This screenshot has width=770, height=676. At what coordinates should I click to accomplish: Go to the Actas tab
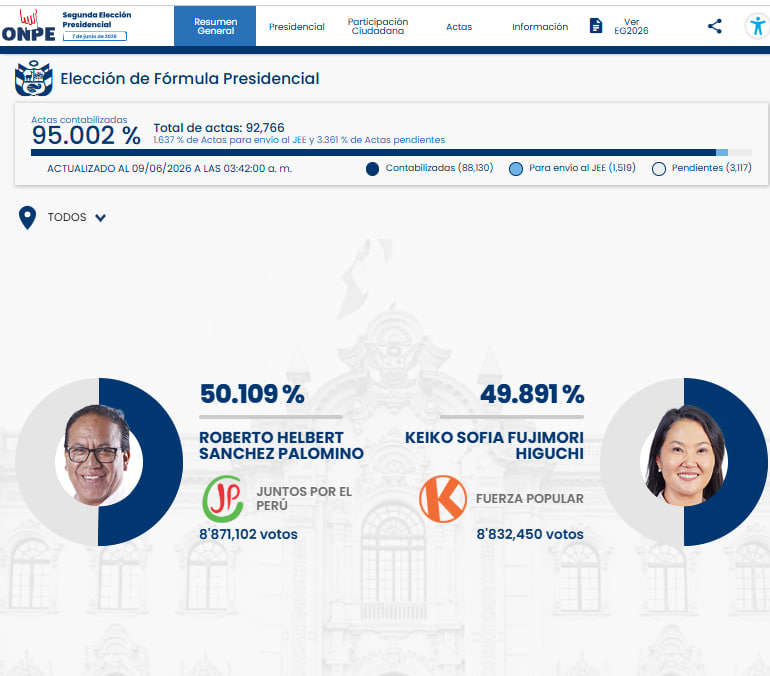459,27
